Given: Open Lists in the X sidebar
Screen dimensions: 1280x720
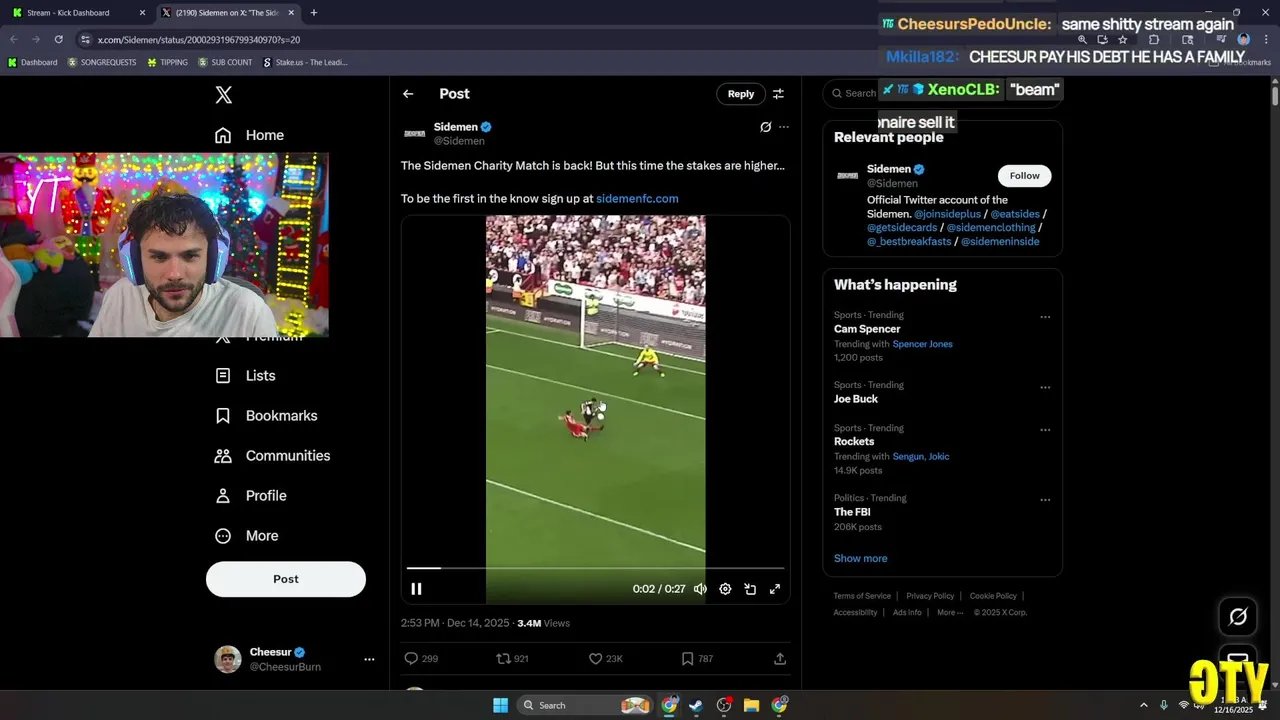Looking at the screenshot, I should [x=246, y=375].
